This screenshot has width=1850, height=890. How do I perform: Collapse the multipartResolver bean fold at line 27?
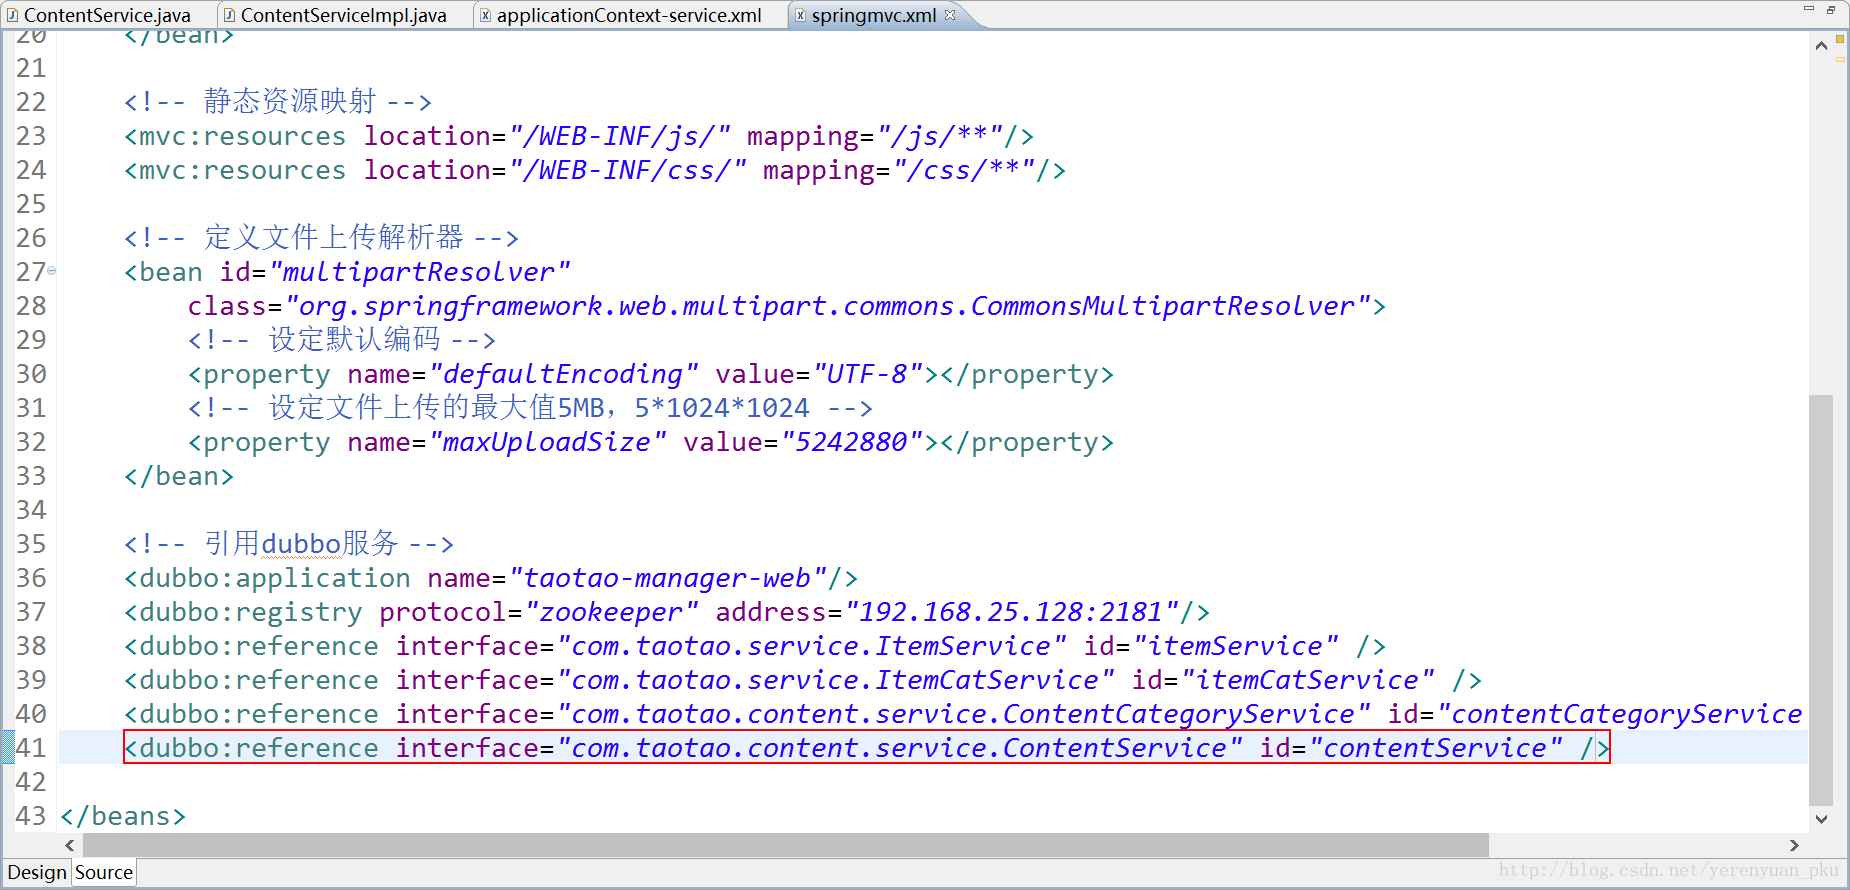[x=52, y=270]
